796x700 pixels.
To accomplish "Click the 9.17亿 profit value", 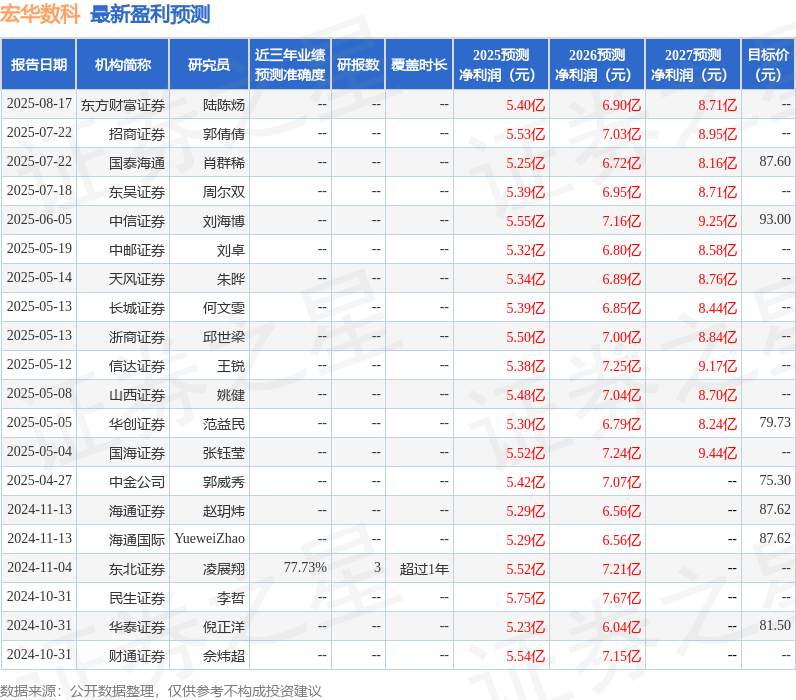I will pos(717,365).
